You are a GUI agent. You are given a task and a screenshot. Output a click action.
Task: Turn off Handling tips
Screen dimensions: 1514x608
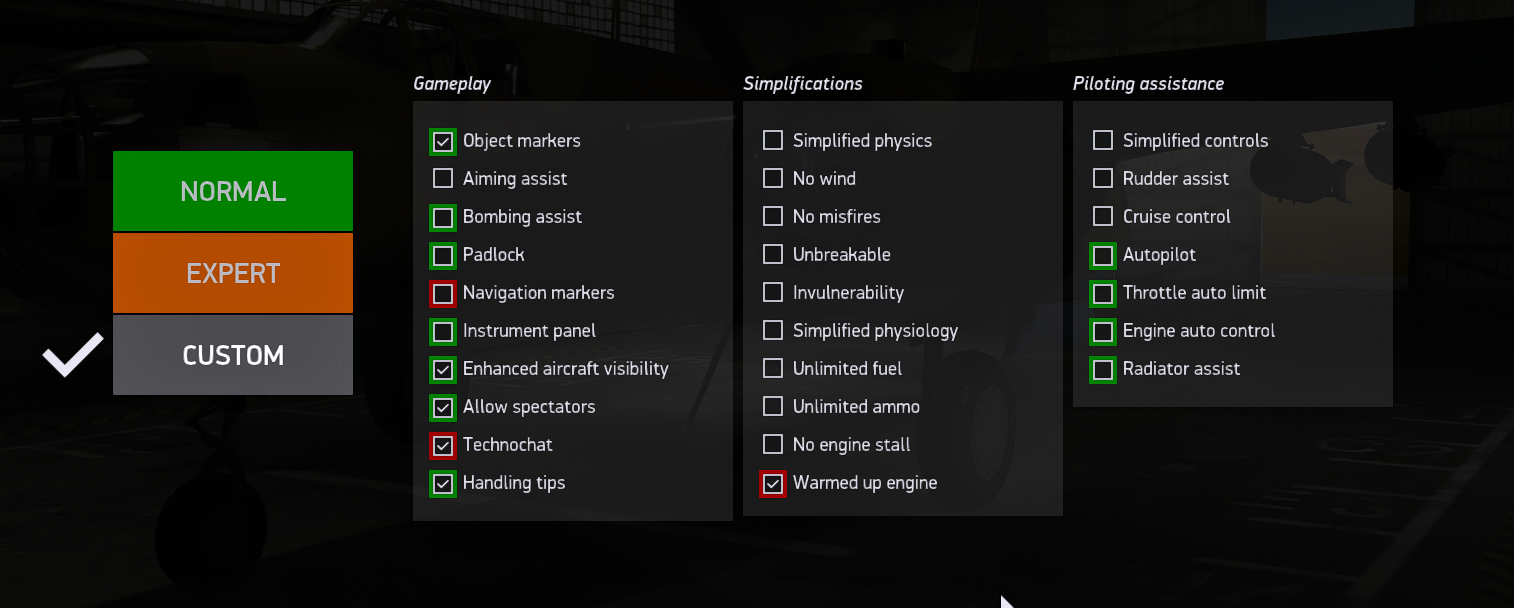coord(443,483)
